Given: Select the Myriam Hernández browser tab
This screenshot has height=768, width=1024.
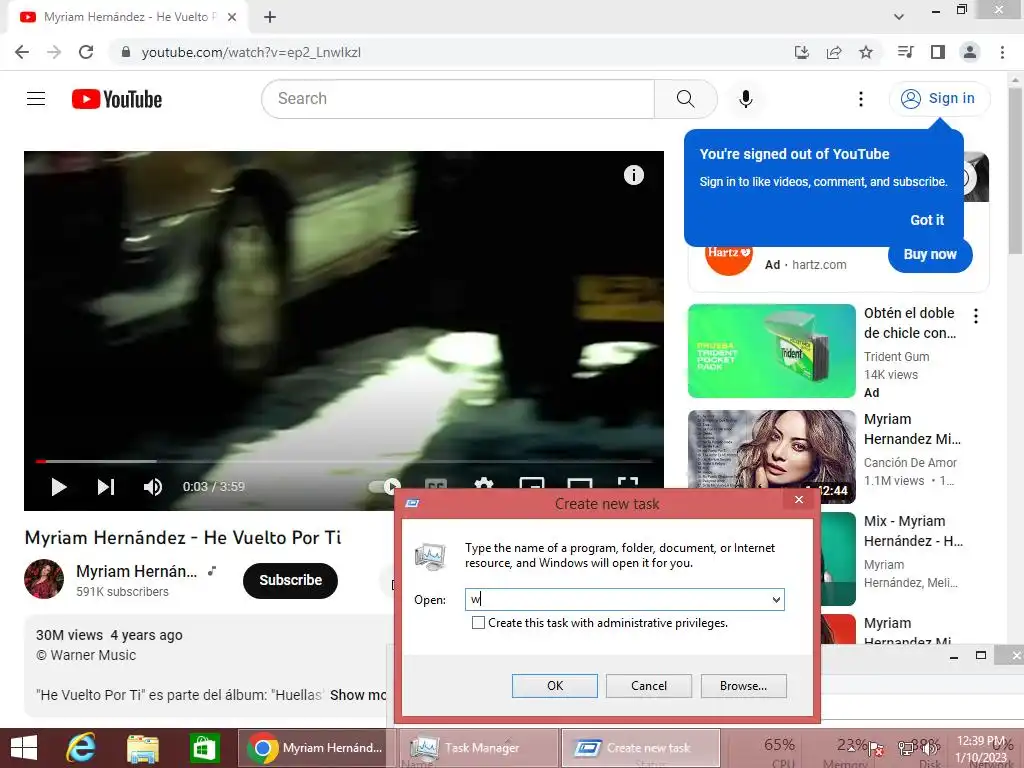Looking at the screenshot, I should tap(127, 17).
